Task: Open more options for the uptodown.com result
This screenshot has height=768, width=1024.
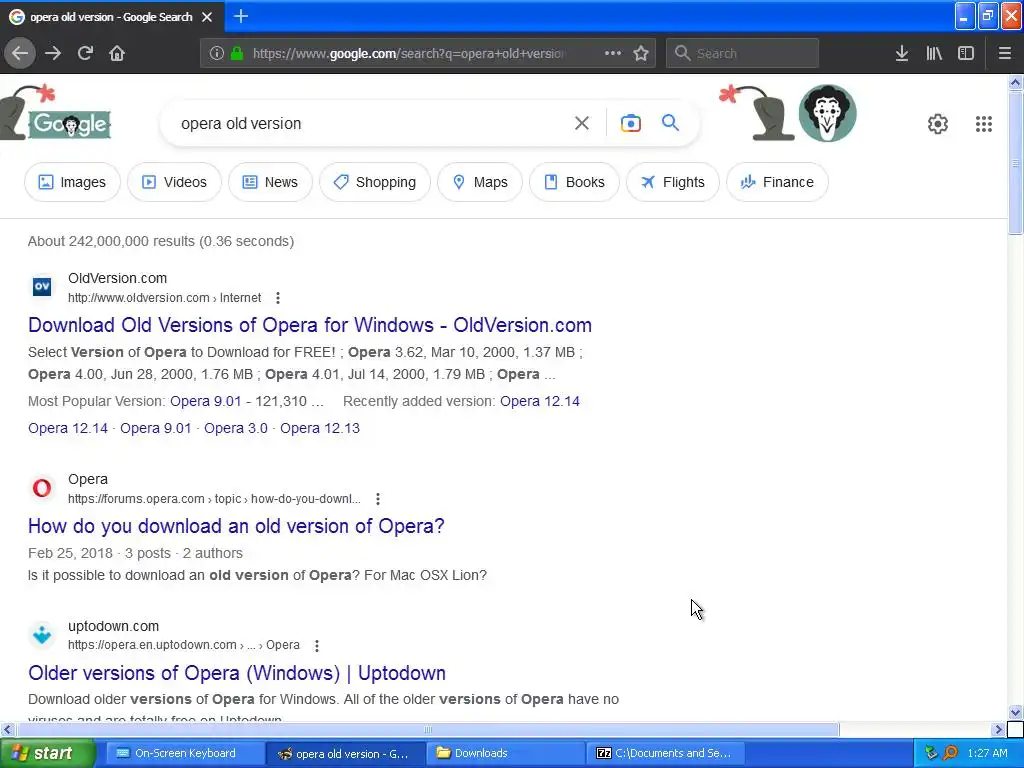Action: (317, 645)
